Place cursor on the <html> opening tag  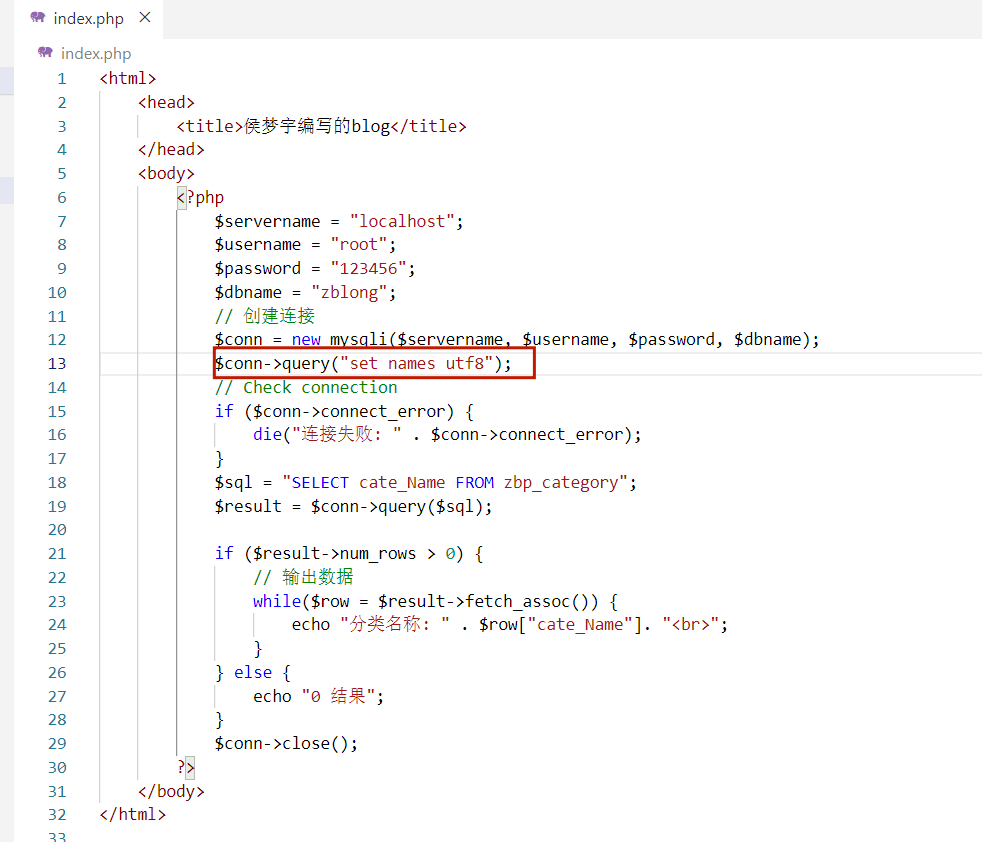(x=128, y=79)
